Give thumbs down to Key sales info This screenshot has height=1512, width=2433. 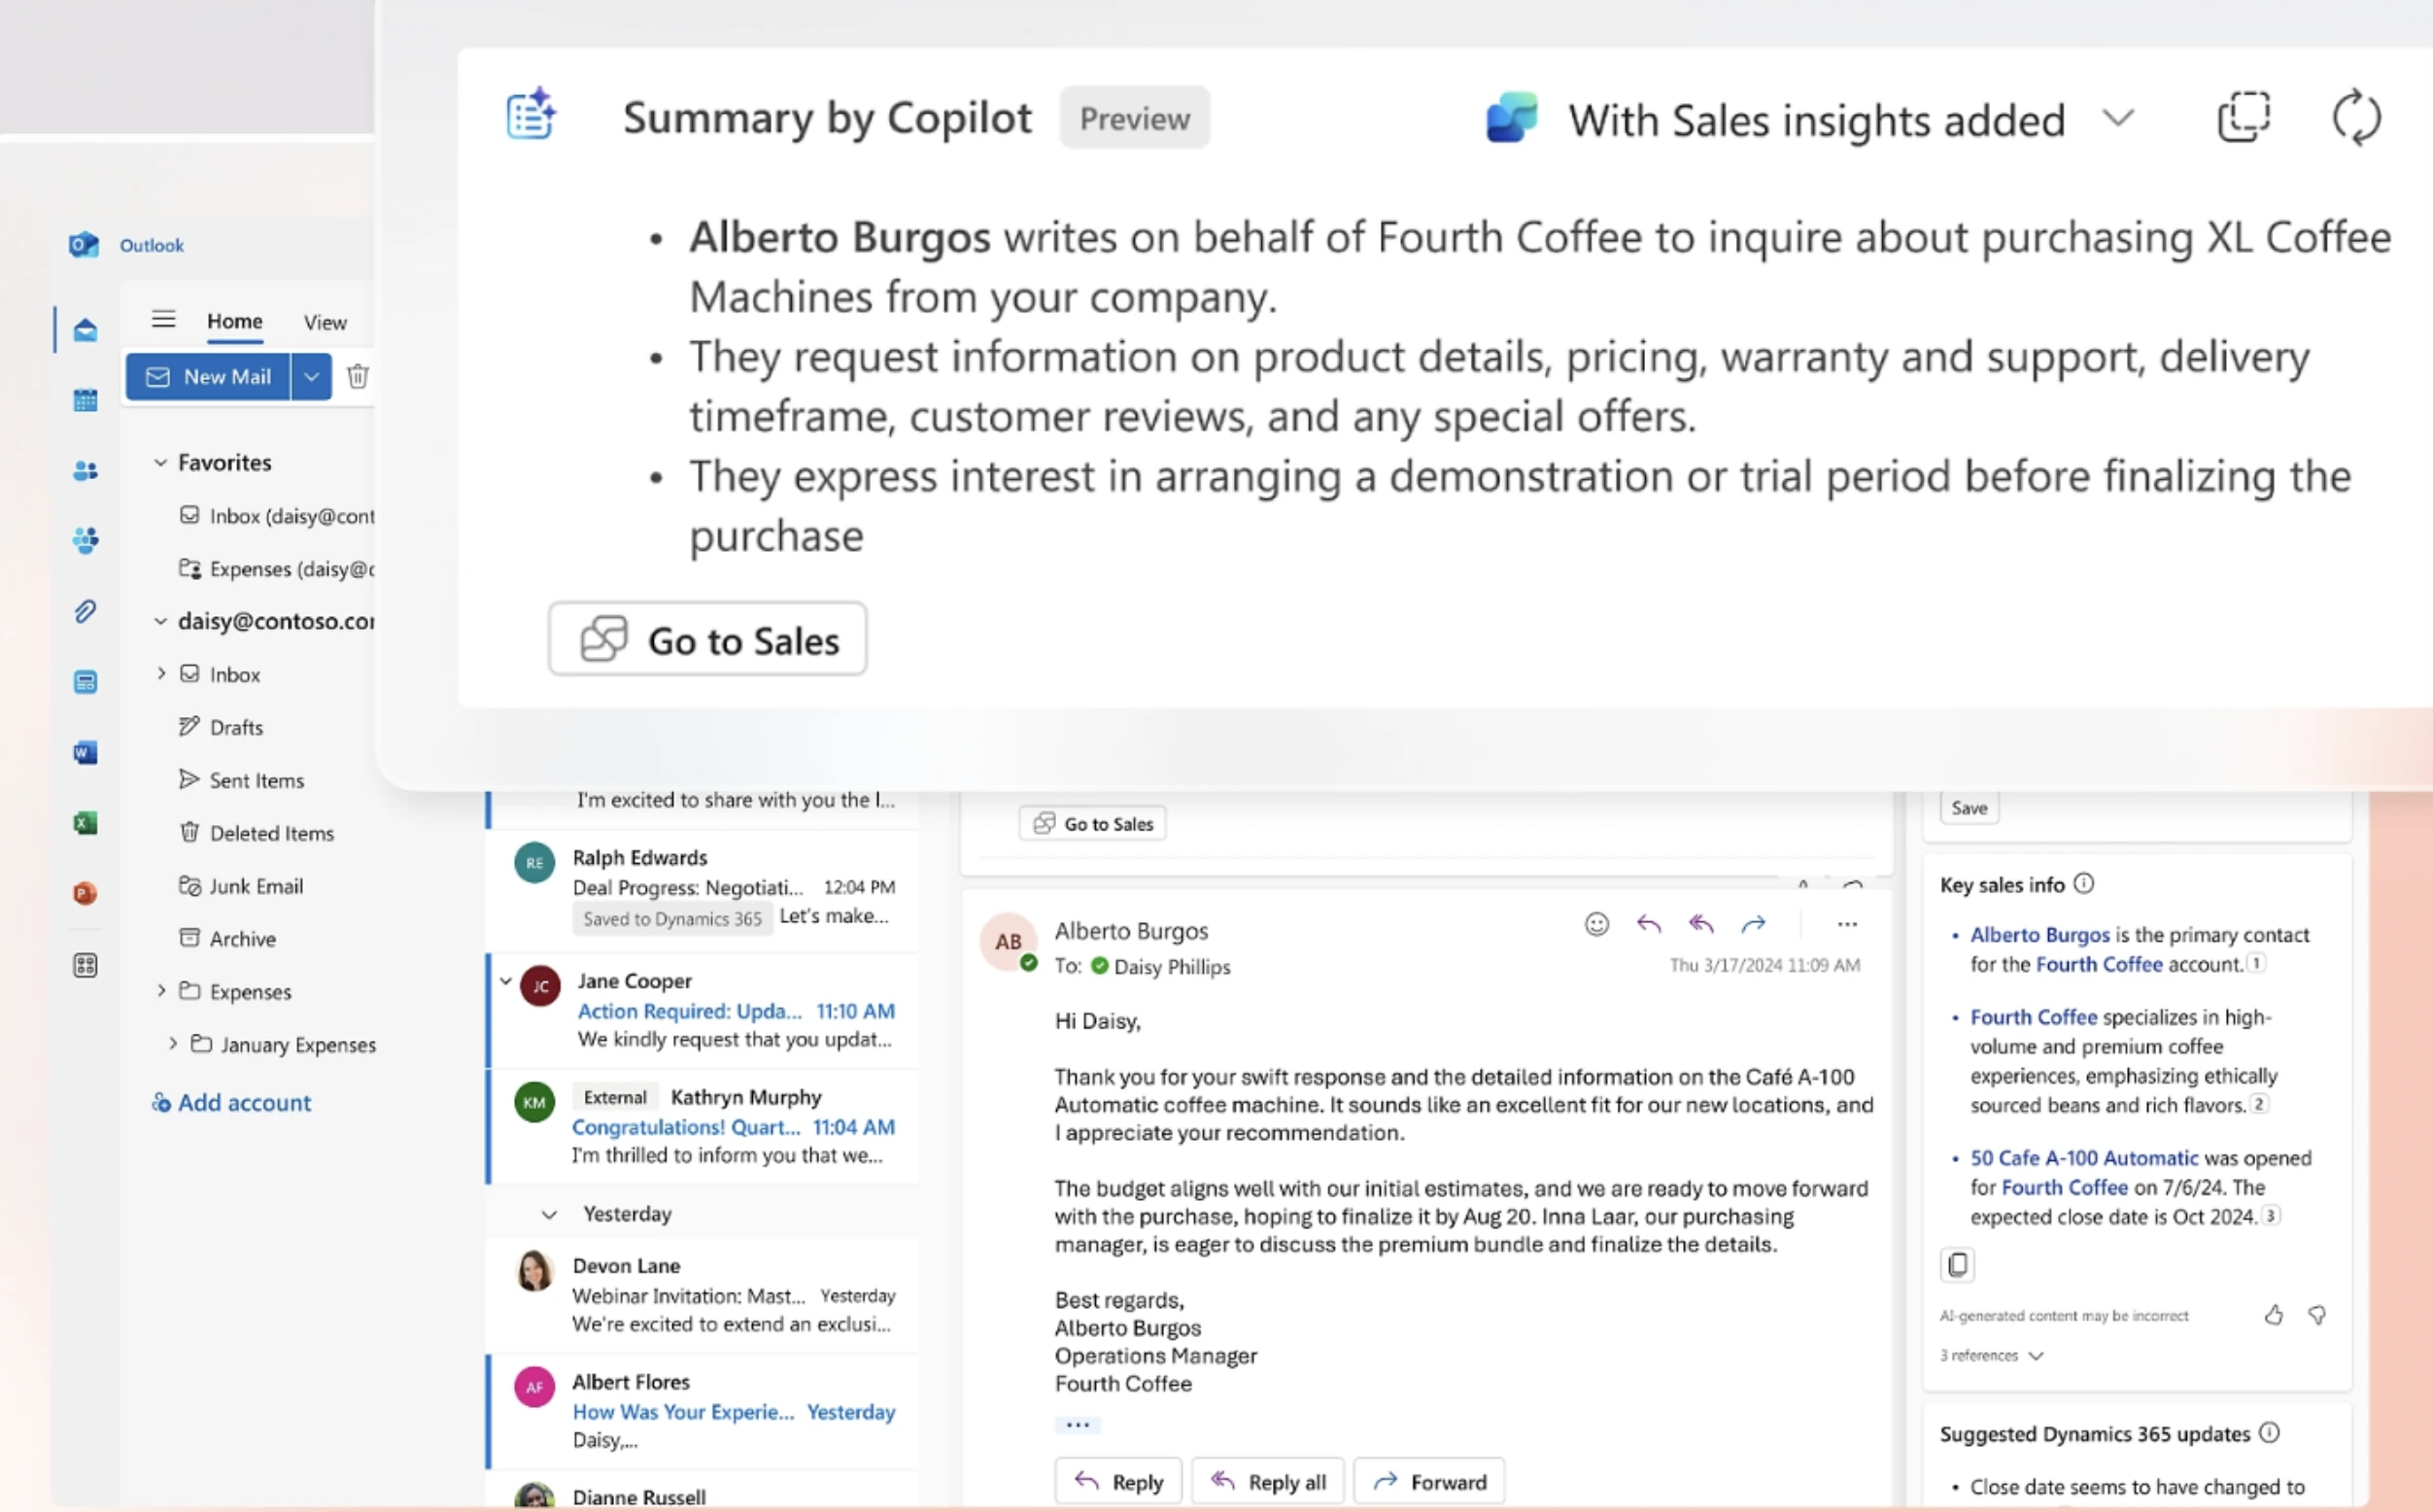pos(2317,1315)
